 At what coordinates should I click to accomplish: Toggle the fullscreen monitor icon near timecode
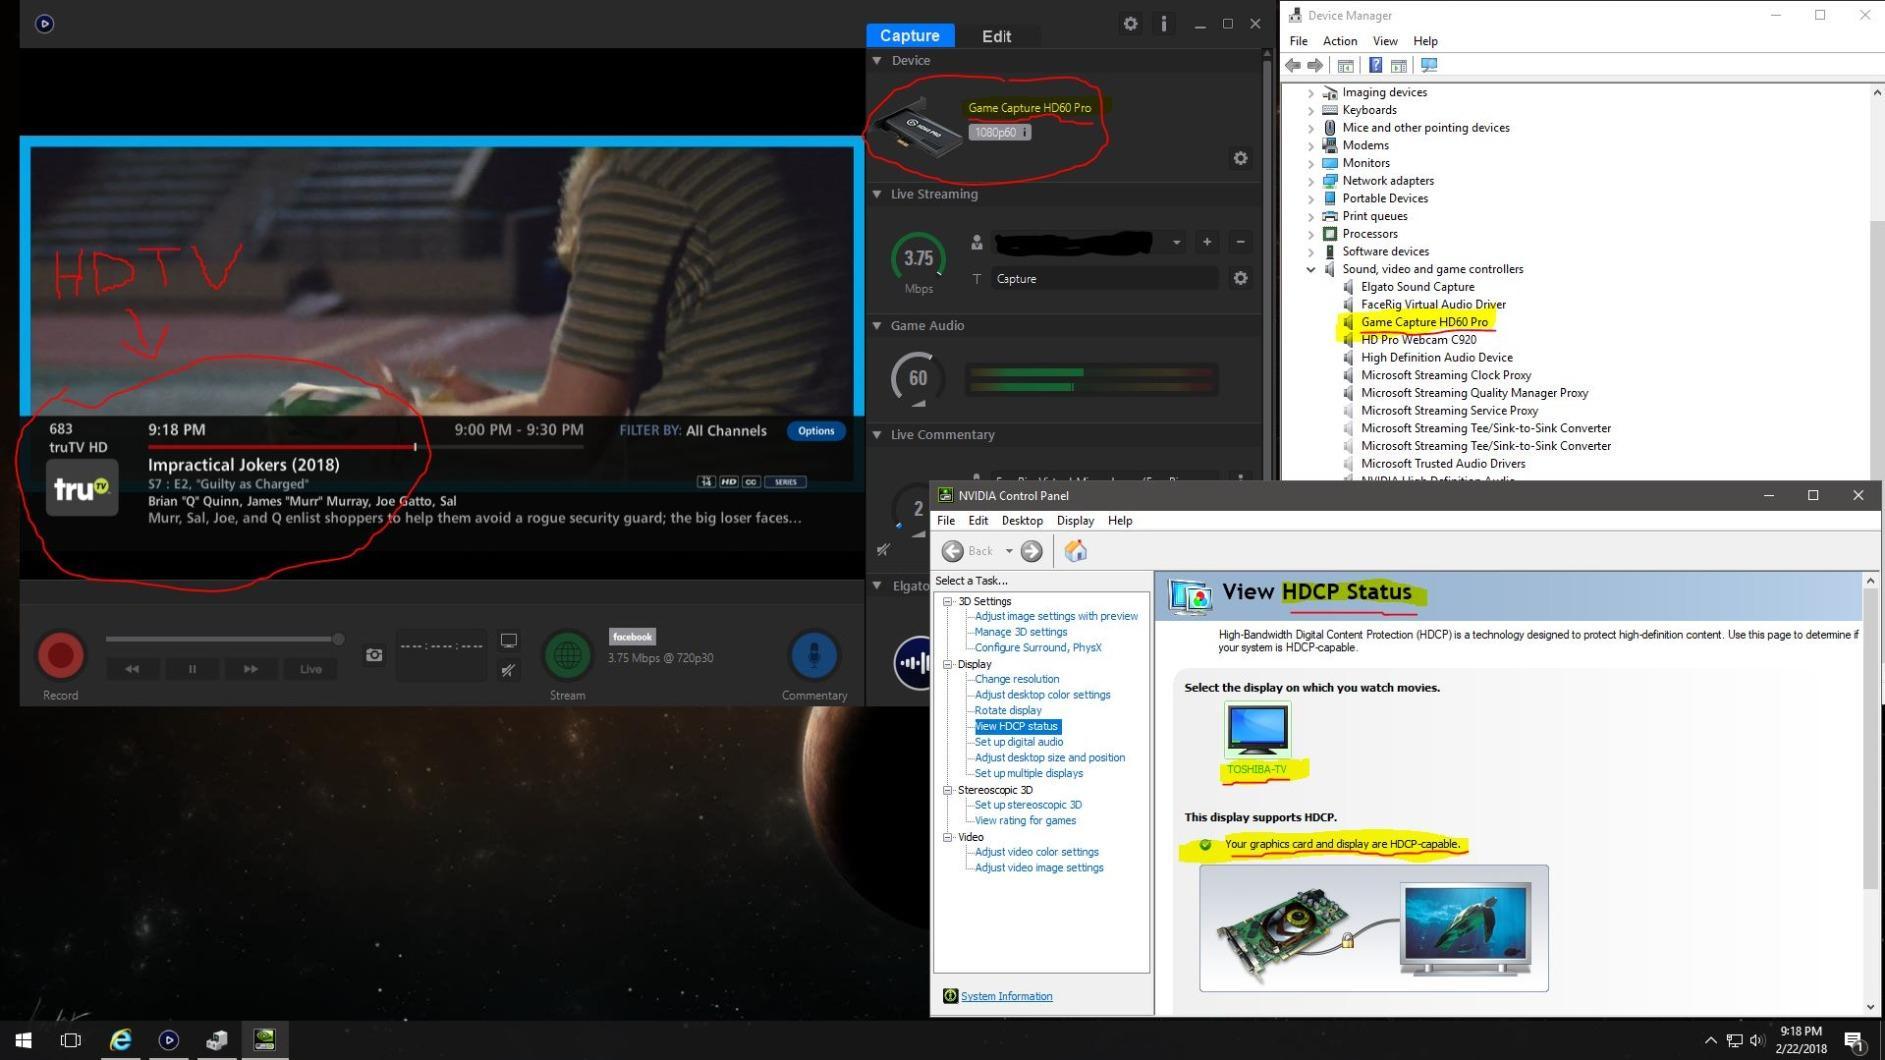tap(509, 641)
